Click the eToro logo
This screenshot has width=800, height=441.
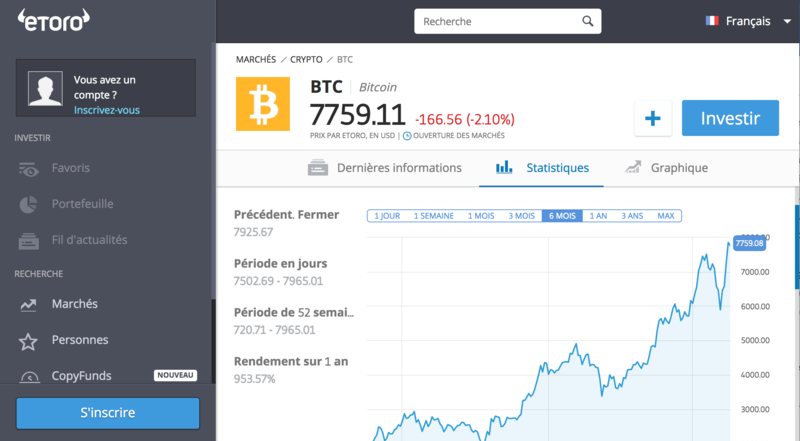[x=54, y=20]
